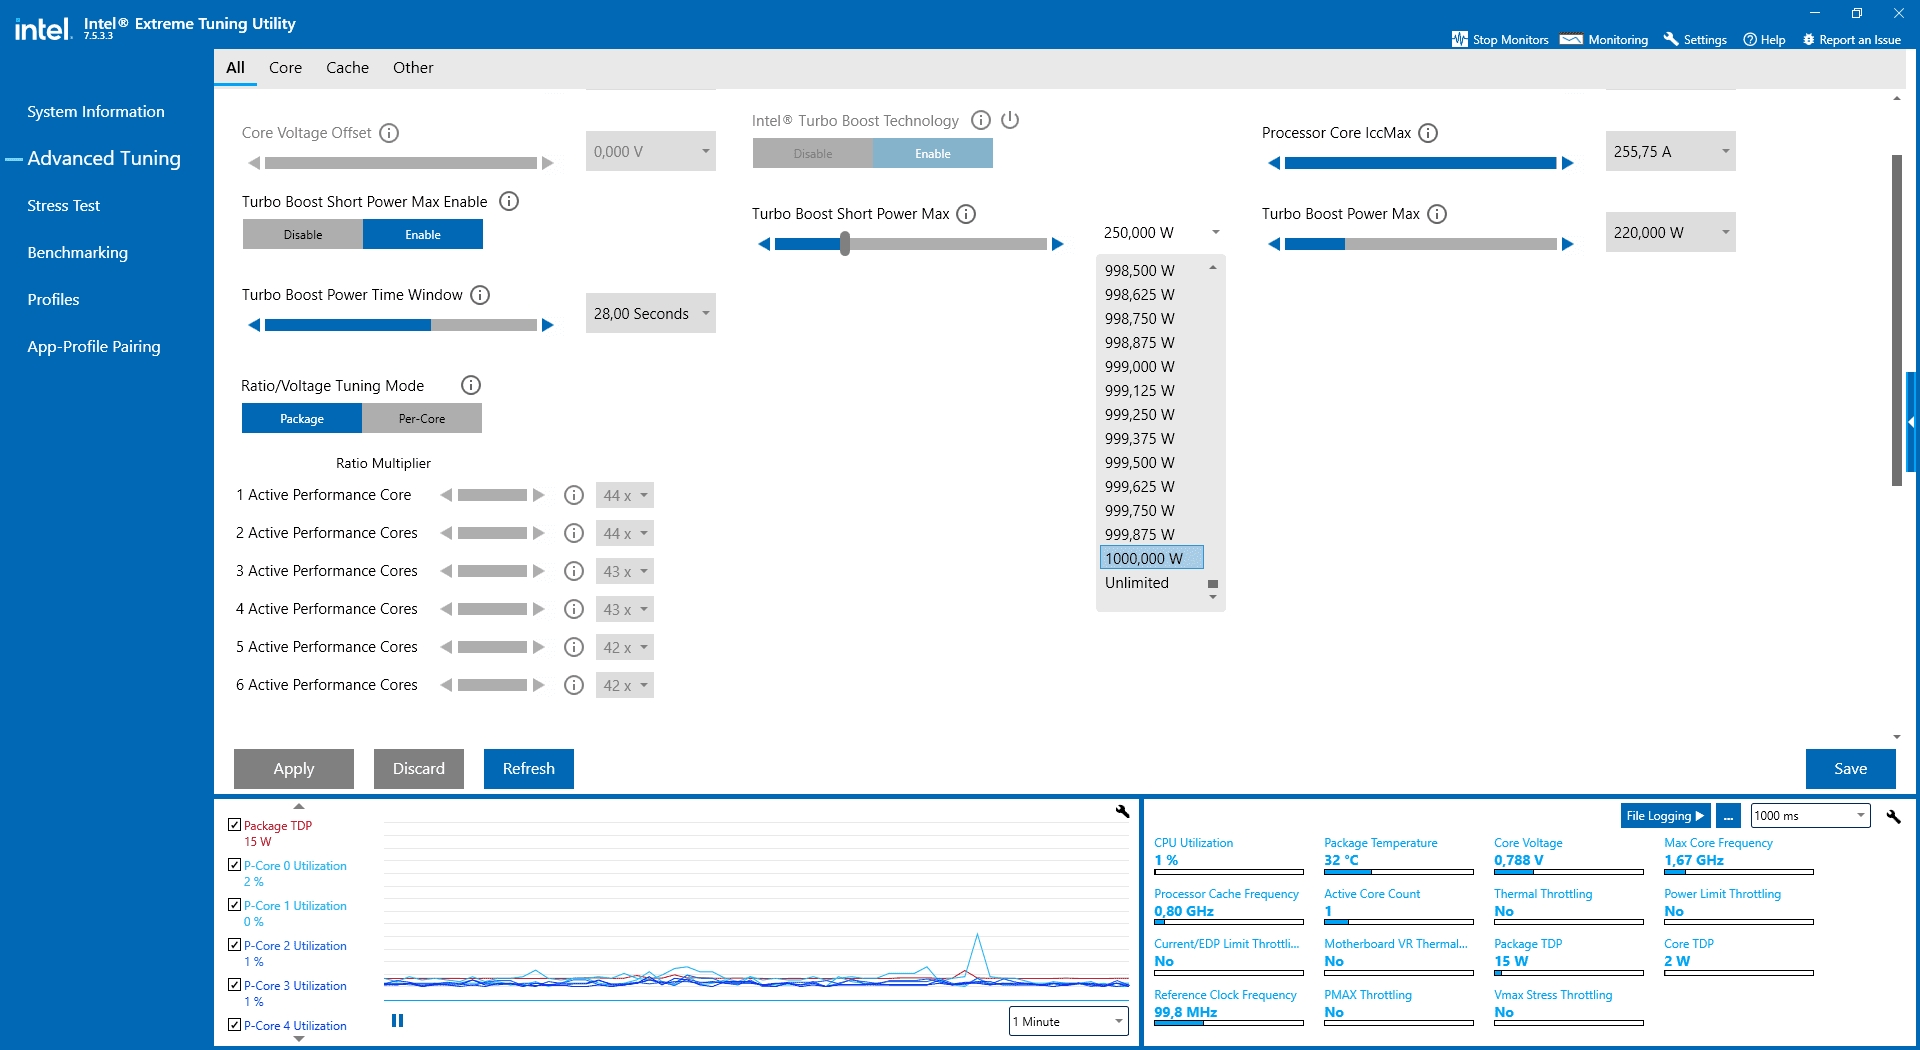Open info for Intel Turbo Boost Technology
This screenshot has height=1050, width=1920.
[981, 120]
